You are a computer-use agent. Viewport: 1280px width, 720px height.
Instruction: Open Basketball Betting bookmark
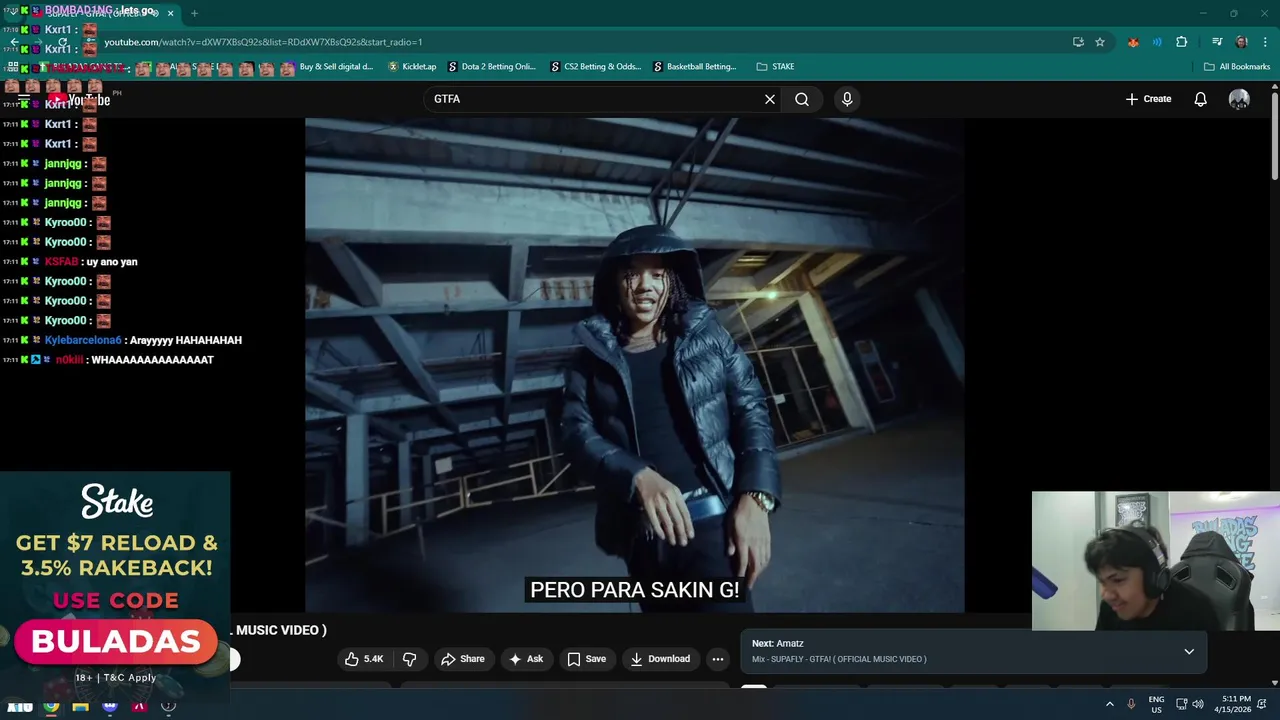[695, 67]
